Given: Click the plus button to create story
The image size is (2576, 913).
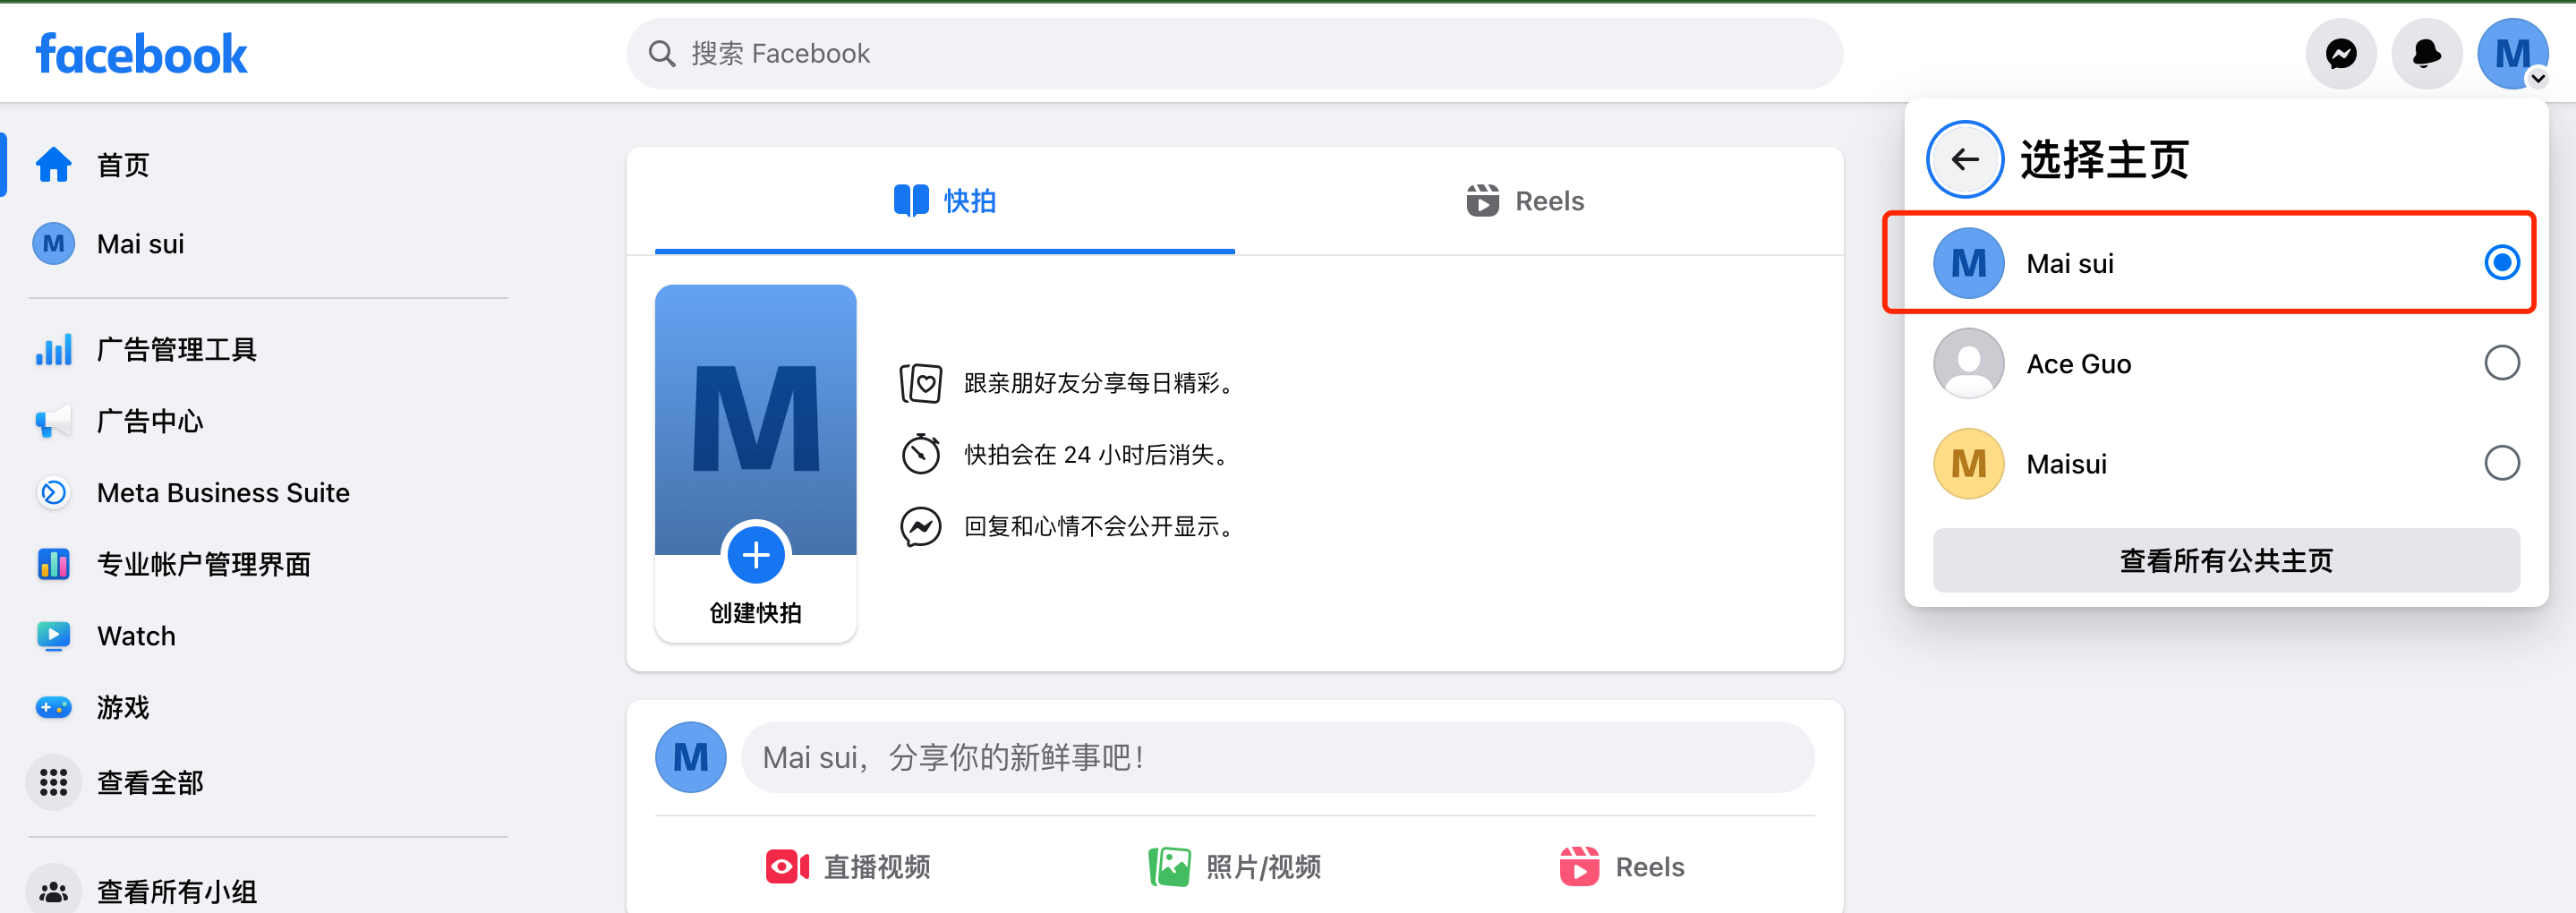Looking at the screenshot, I should click(756, 555).
